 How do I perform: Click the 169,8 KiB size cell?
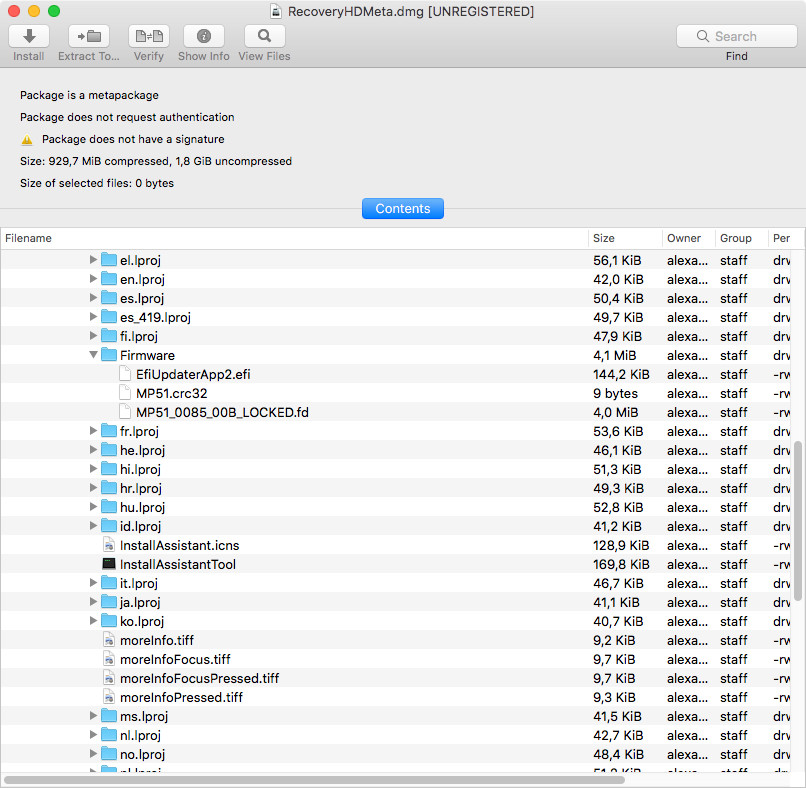[621, 564]
